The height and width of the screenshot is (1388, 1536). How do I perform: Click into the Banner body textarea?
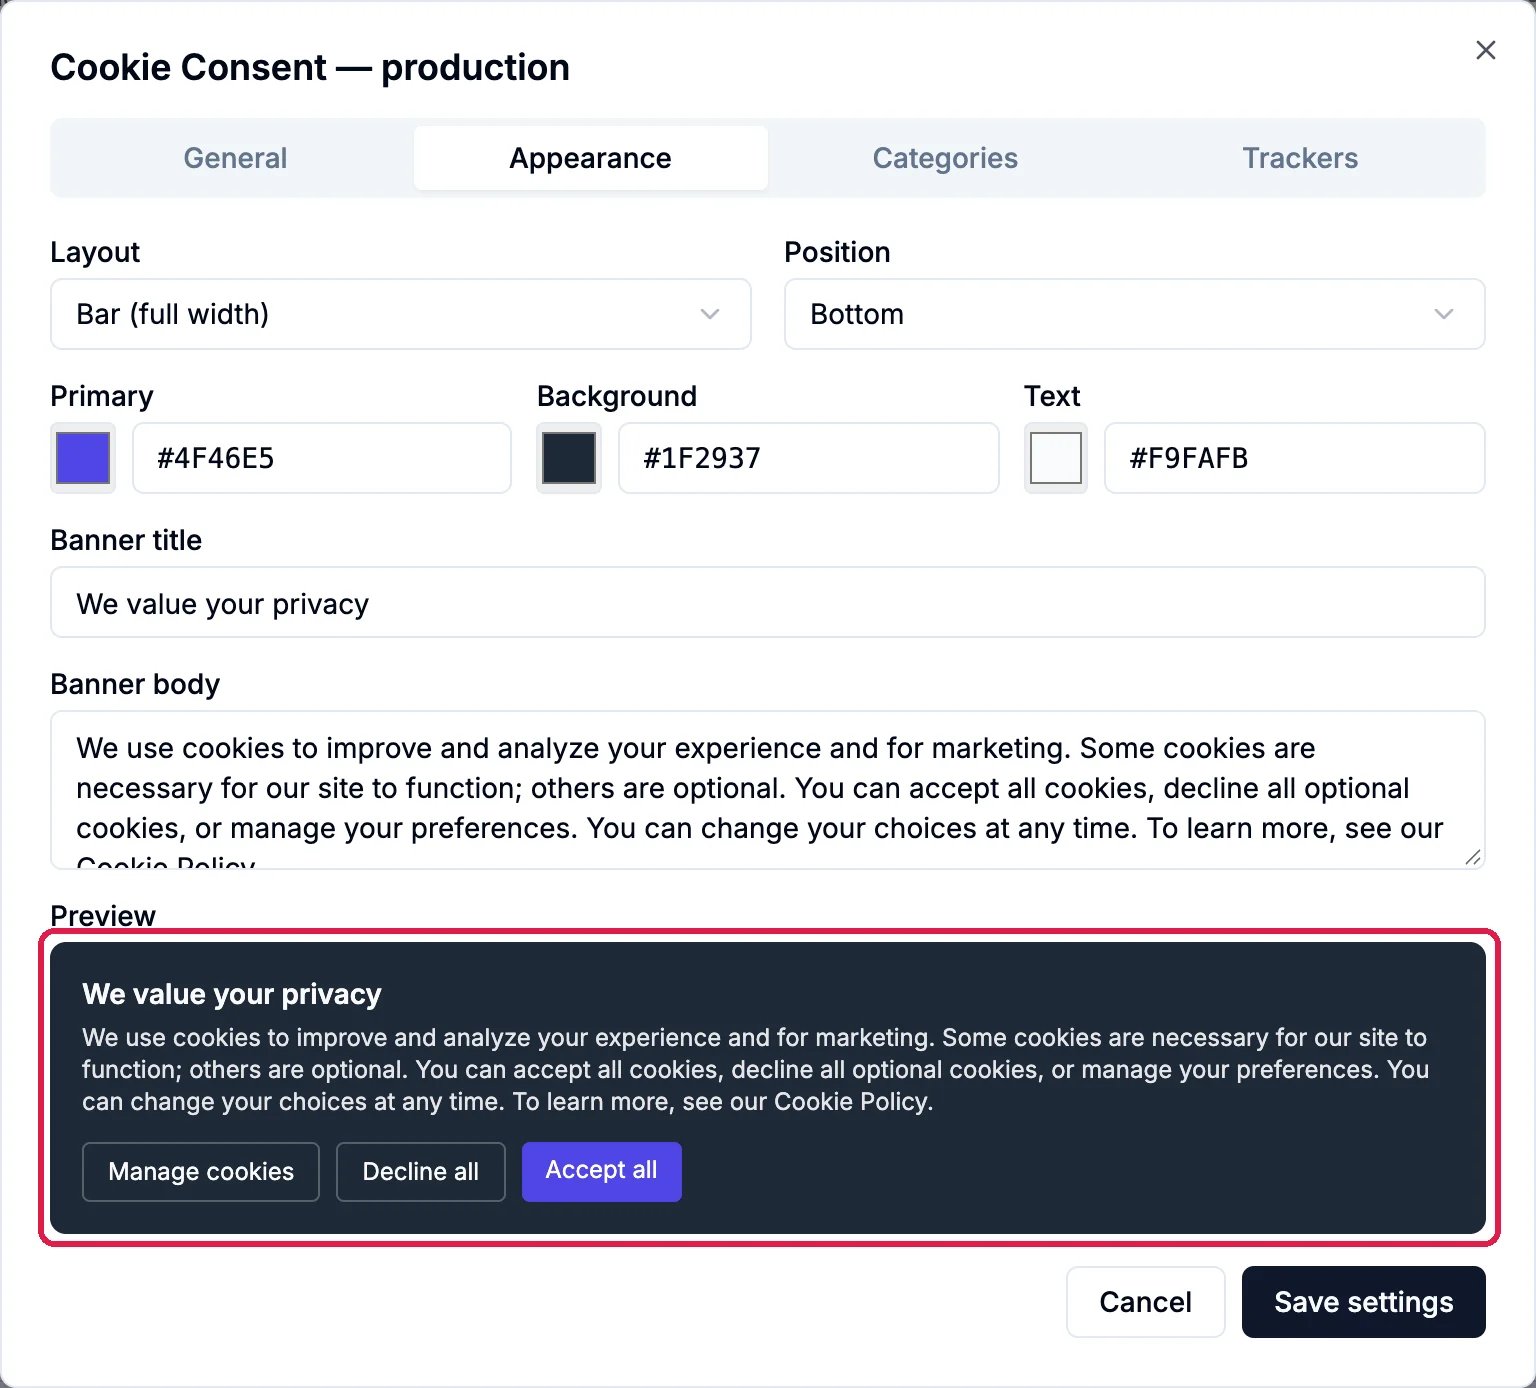(x=768, y=790)
